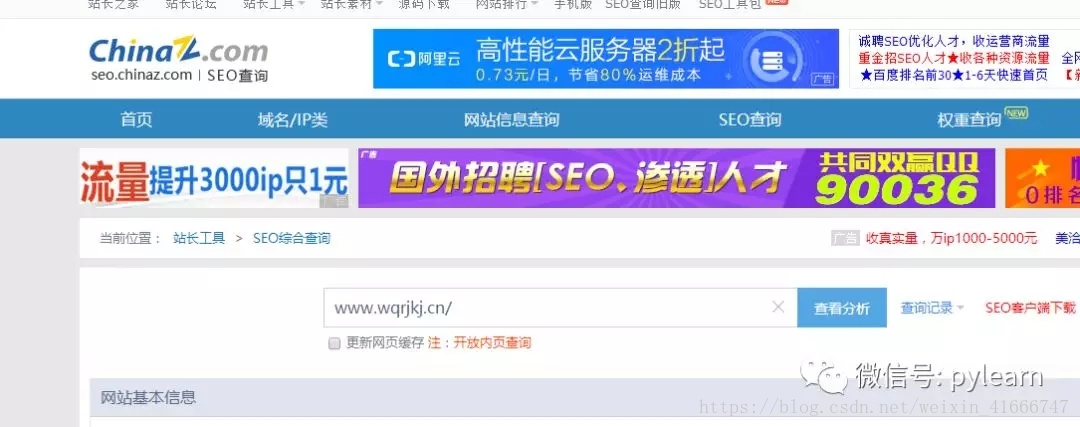Enable the 更新网页缓存 checkbox
This screenshot has width=1080, height=427.
coord(334,344)
